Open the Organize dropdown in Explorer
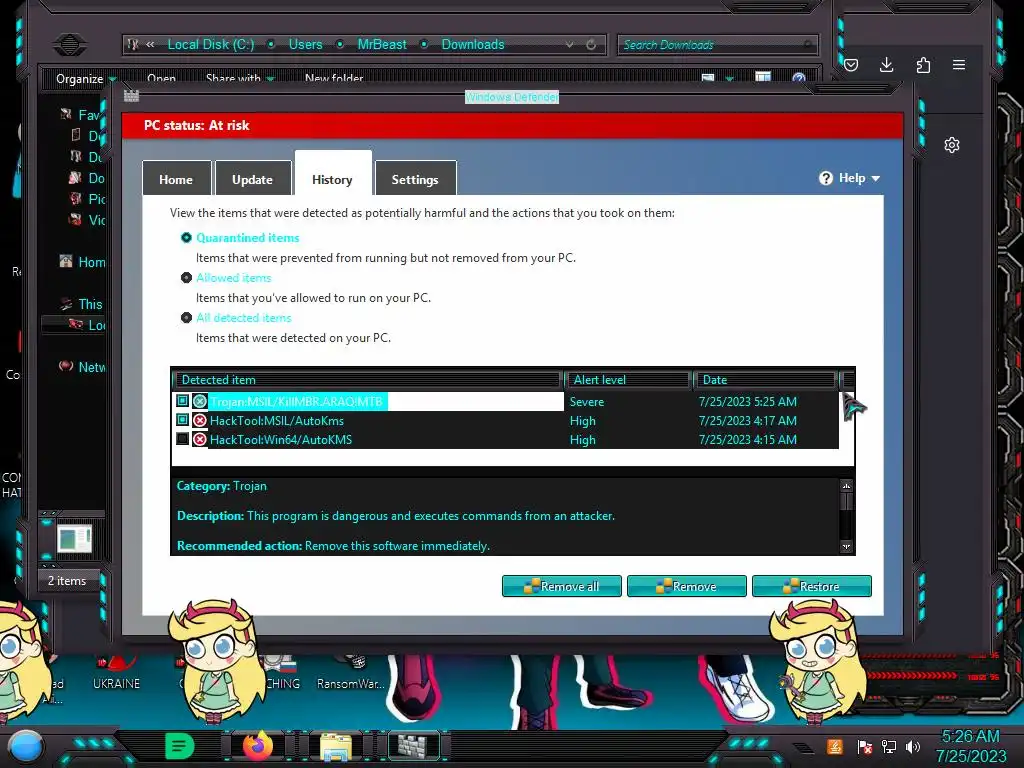Viewport: 1024px width, 768px height. [x=86, y=79]
